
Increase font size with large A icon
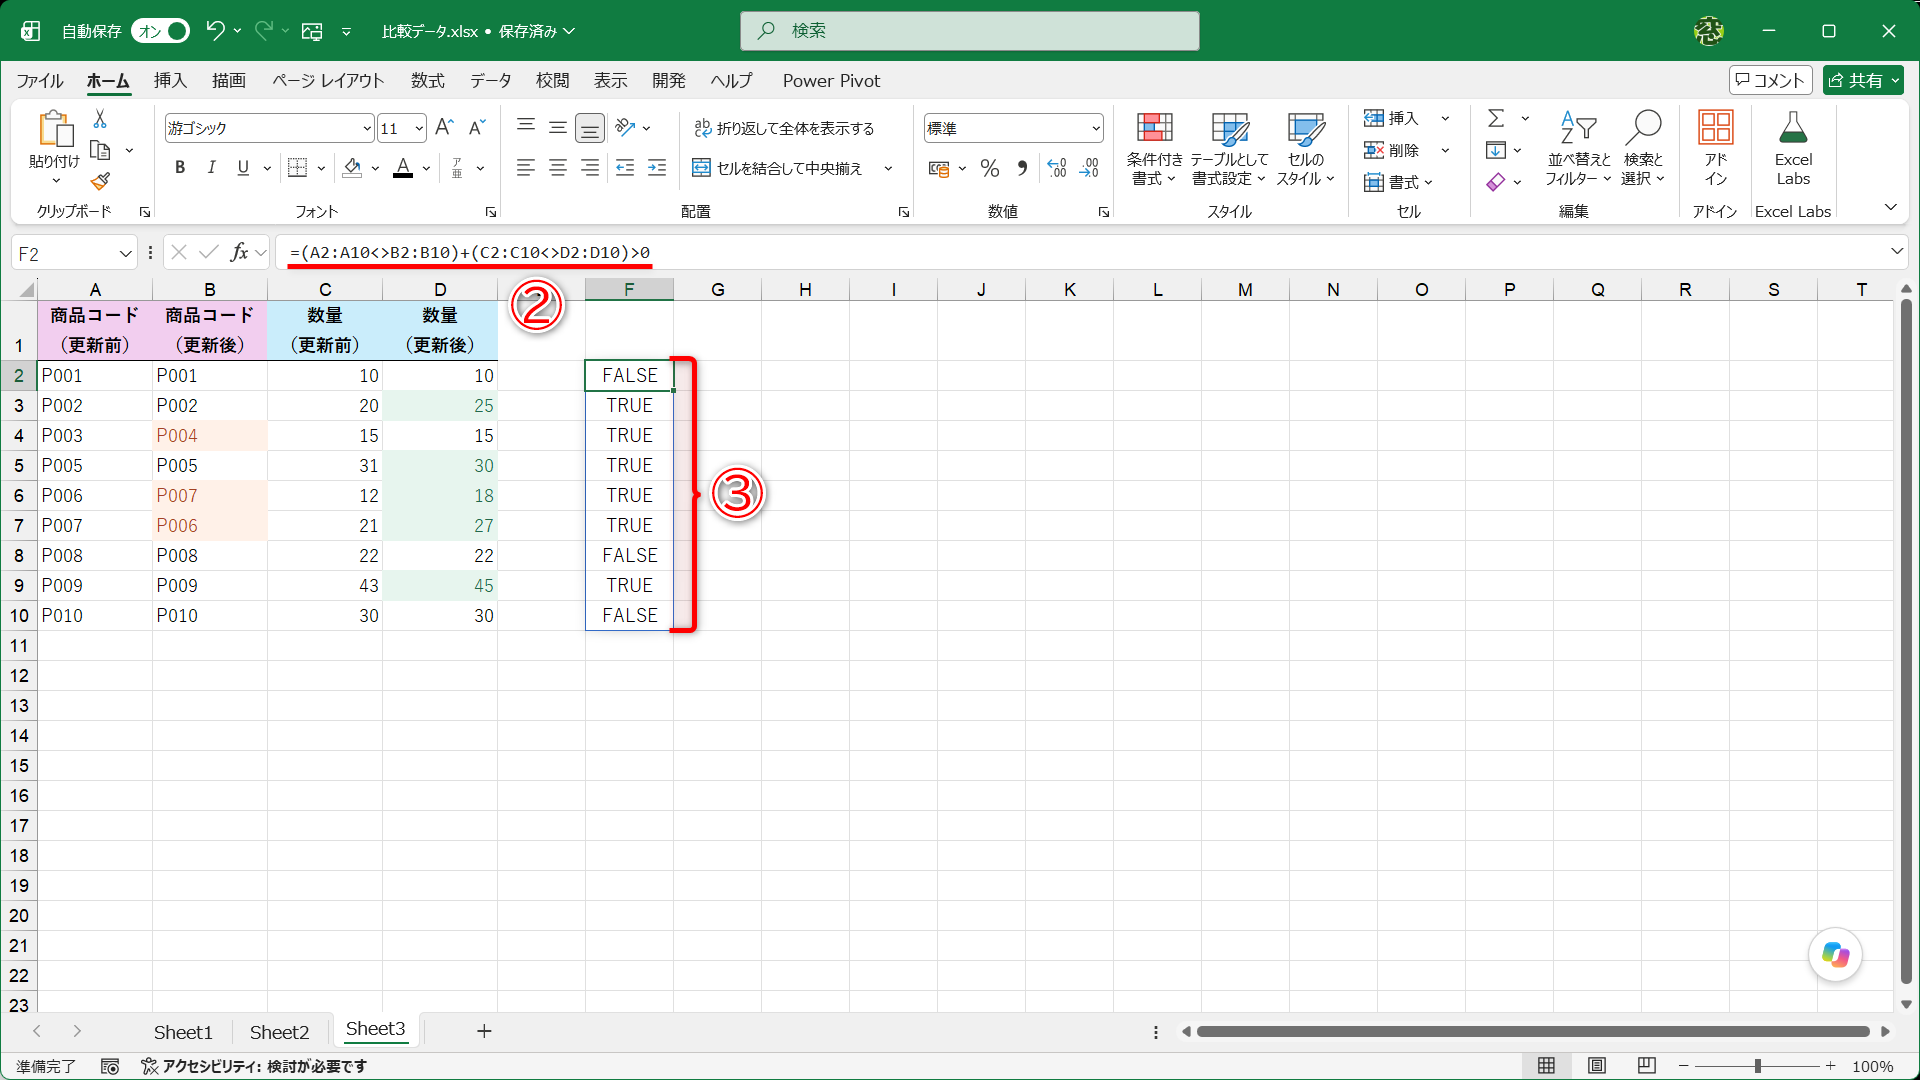click(x=444, y=127)
